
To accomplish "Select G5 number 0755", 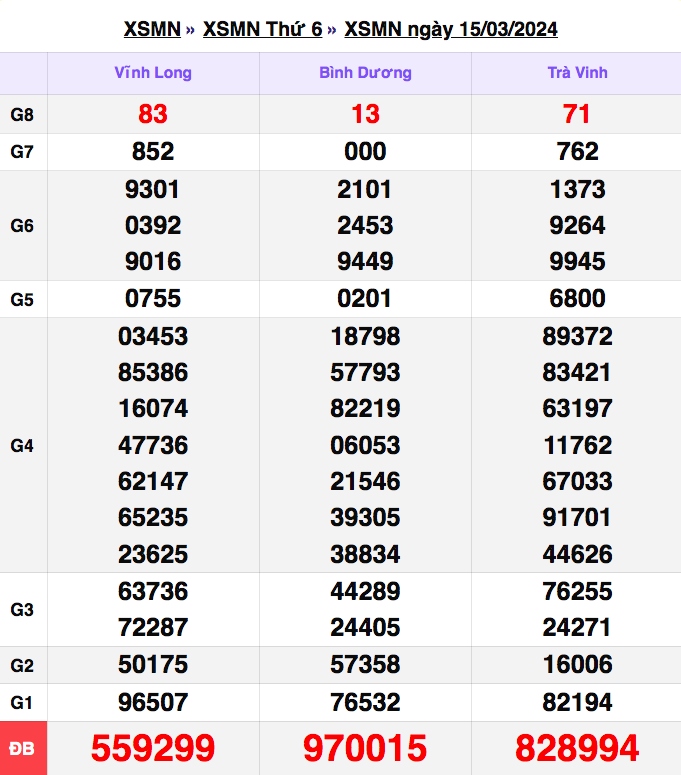I will 153,299.
